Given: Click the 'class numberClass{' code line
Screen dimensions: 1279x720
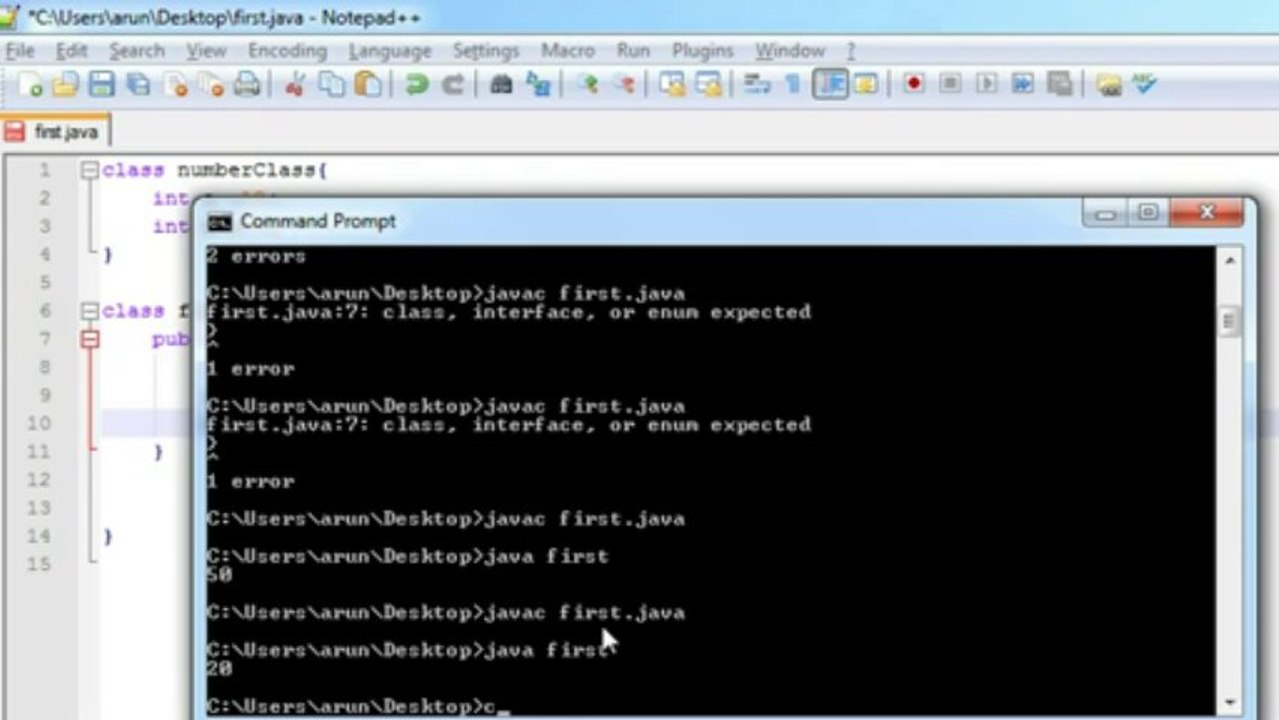Looking at the screenshot, I should [x=215, y=170].
